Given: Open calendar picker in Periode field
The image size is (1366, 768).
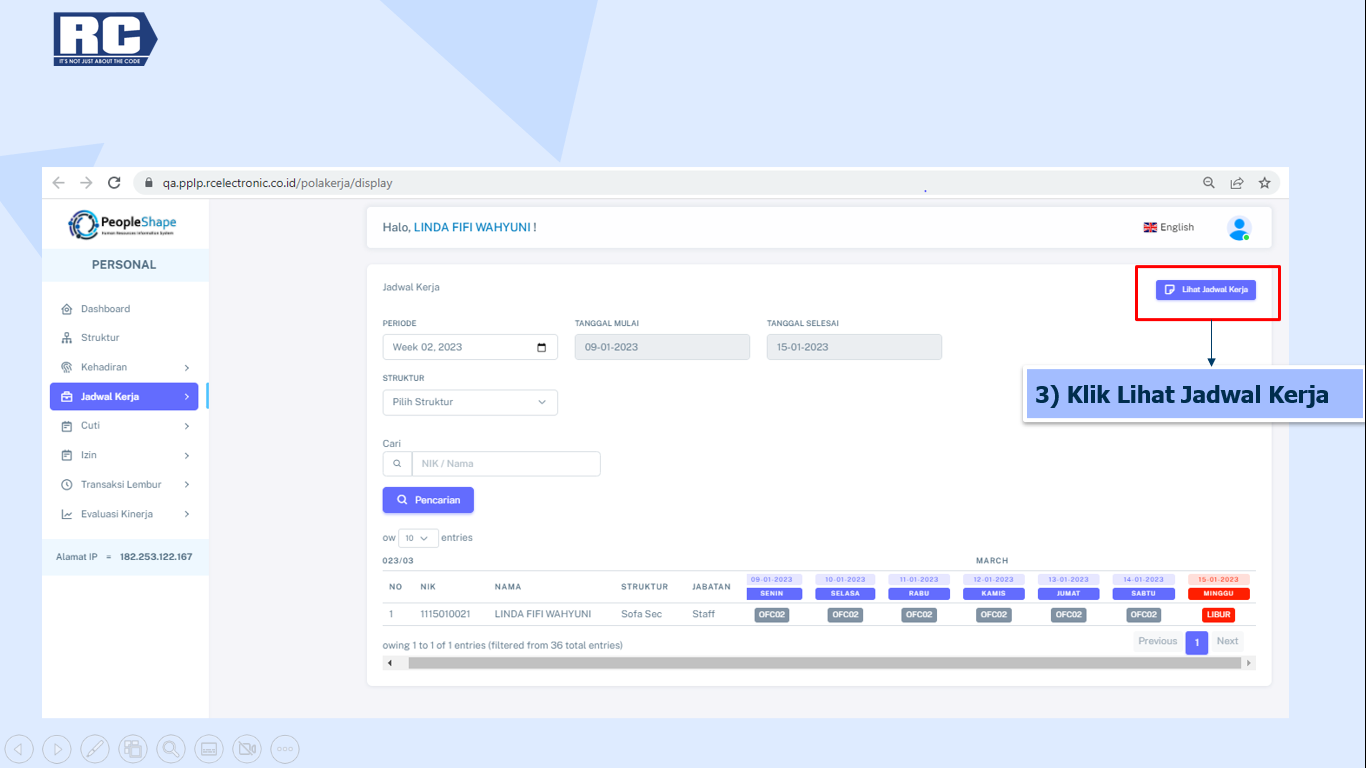Looking at the screenshot, I should (541, 347).
